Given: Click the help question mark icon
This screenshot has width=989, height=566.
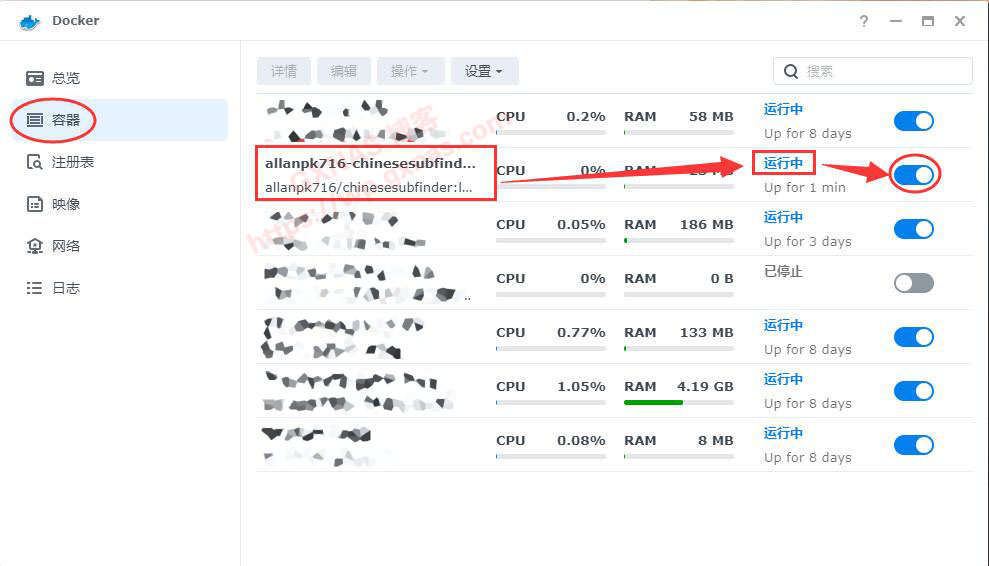Looking at the screenshot, I should click(x=864, y=21).
